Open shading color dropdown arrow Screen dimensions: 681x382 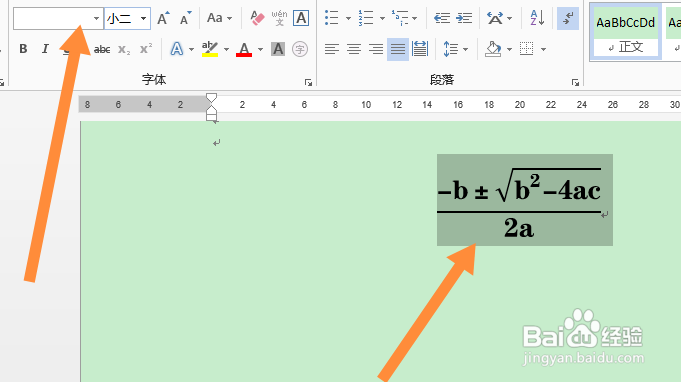[509, 49]
